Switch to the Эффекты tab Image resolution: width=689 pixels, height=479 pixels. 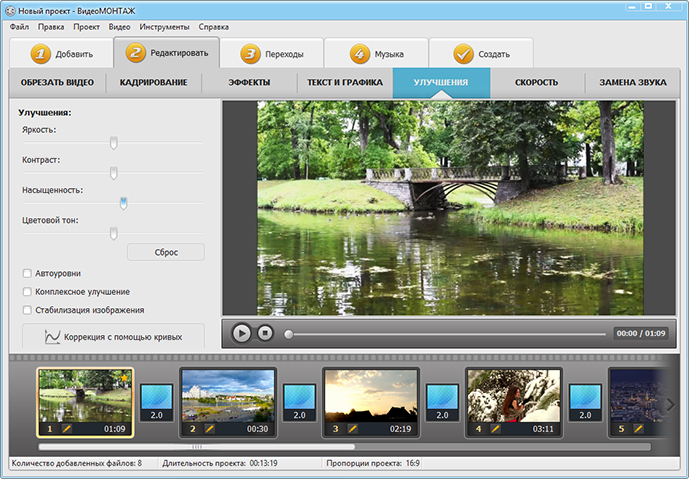[x=249, y=82]
